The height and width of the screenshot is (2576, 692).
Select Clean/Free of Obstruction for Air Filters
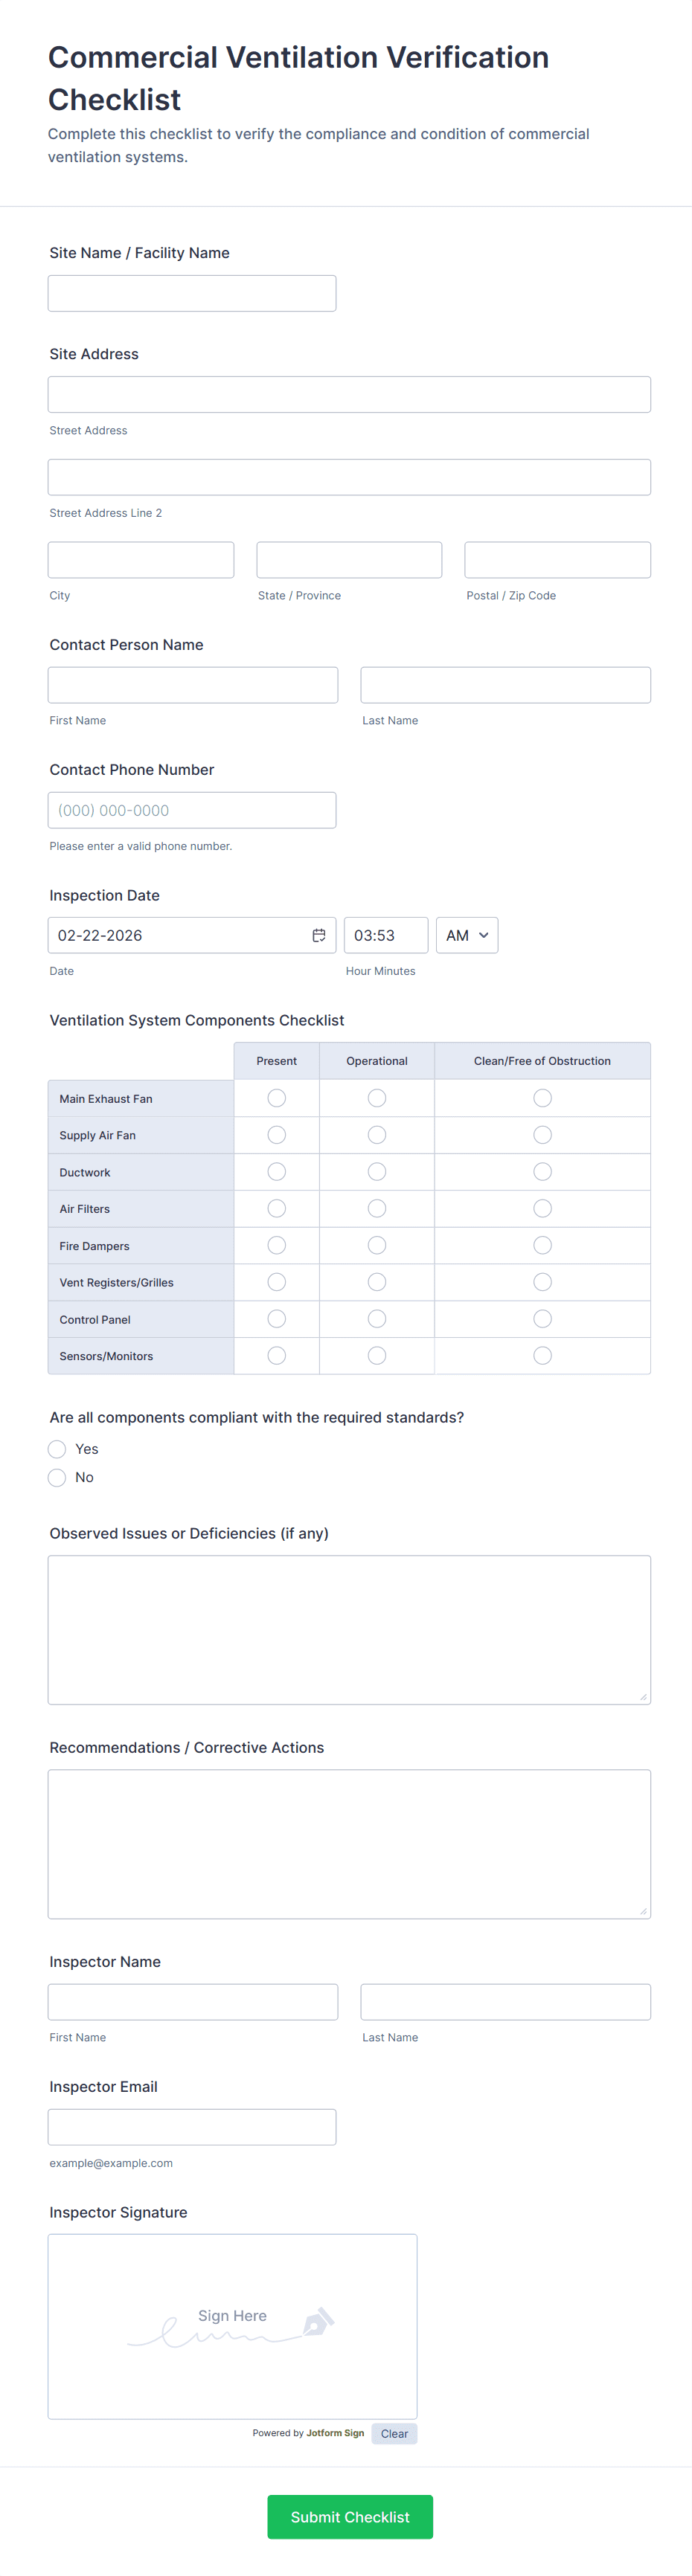(542, 1209)
